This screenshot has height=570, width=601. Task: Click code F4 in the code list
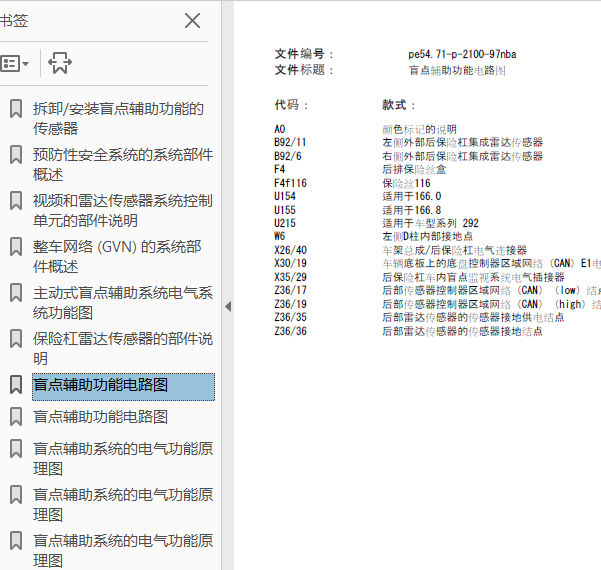click(280, 169)
